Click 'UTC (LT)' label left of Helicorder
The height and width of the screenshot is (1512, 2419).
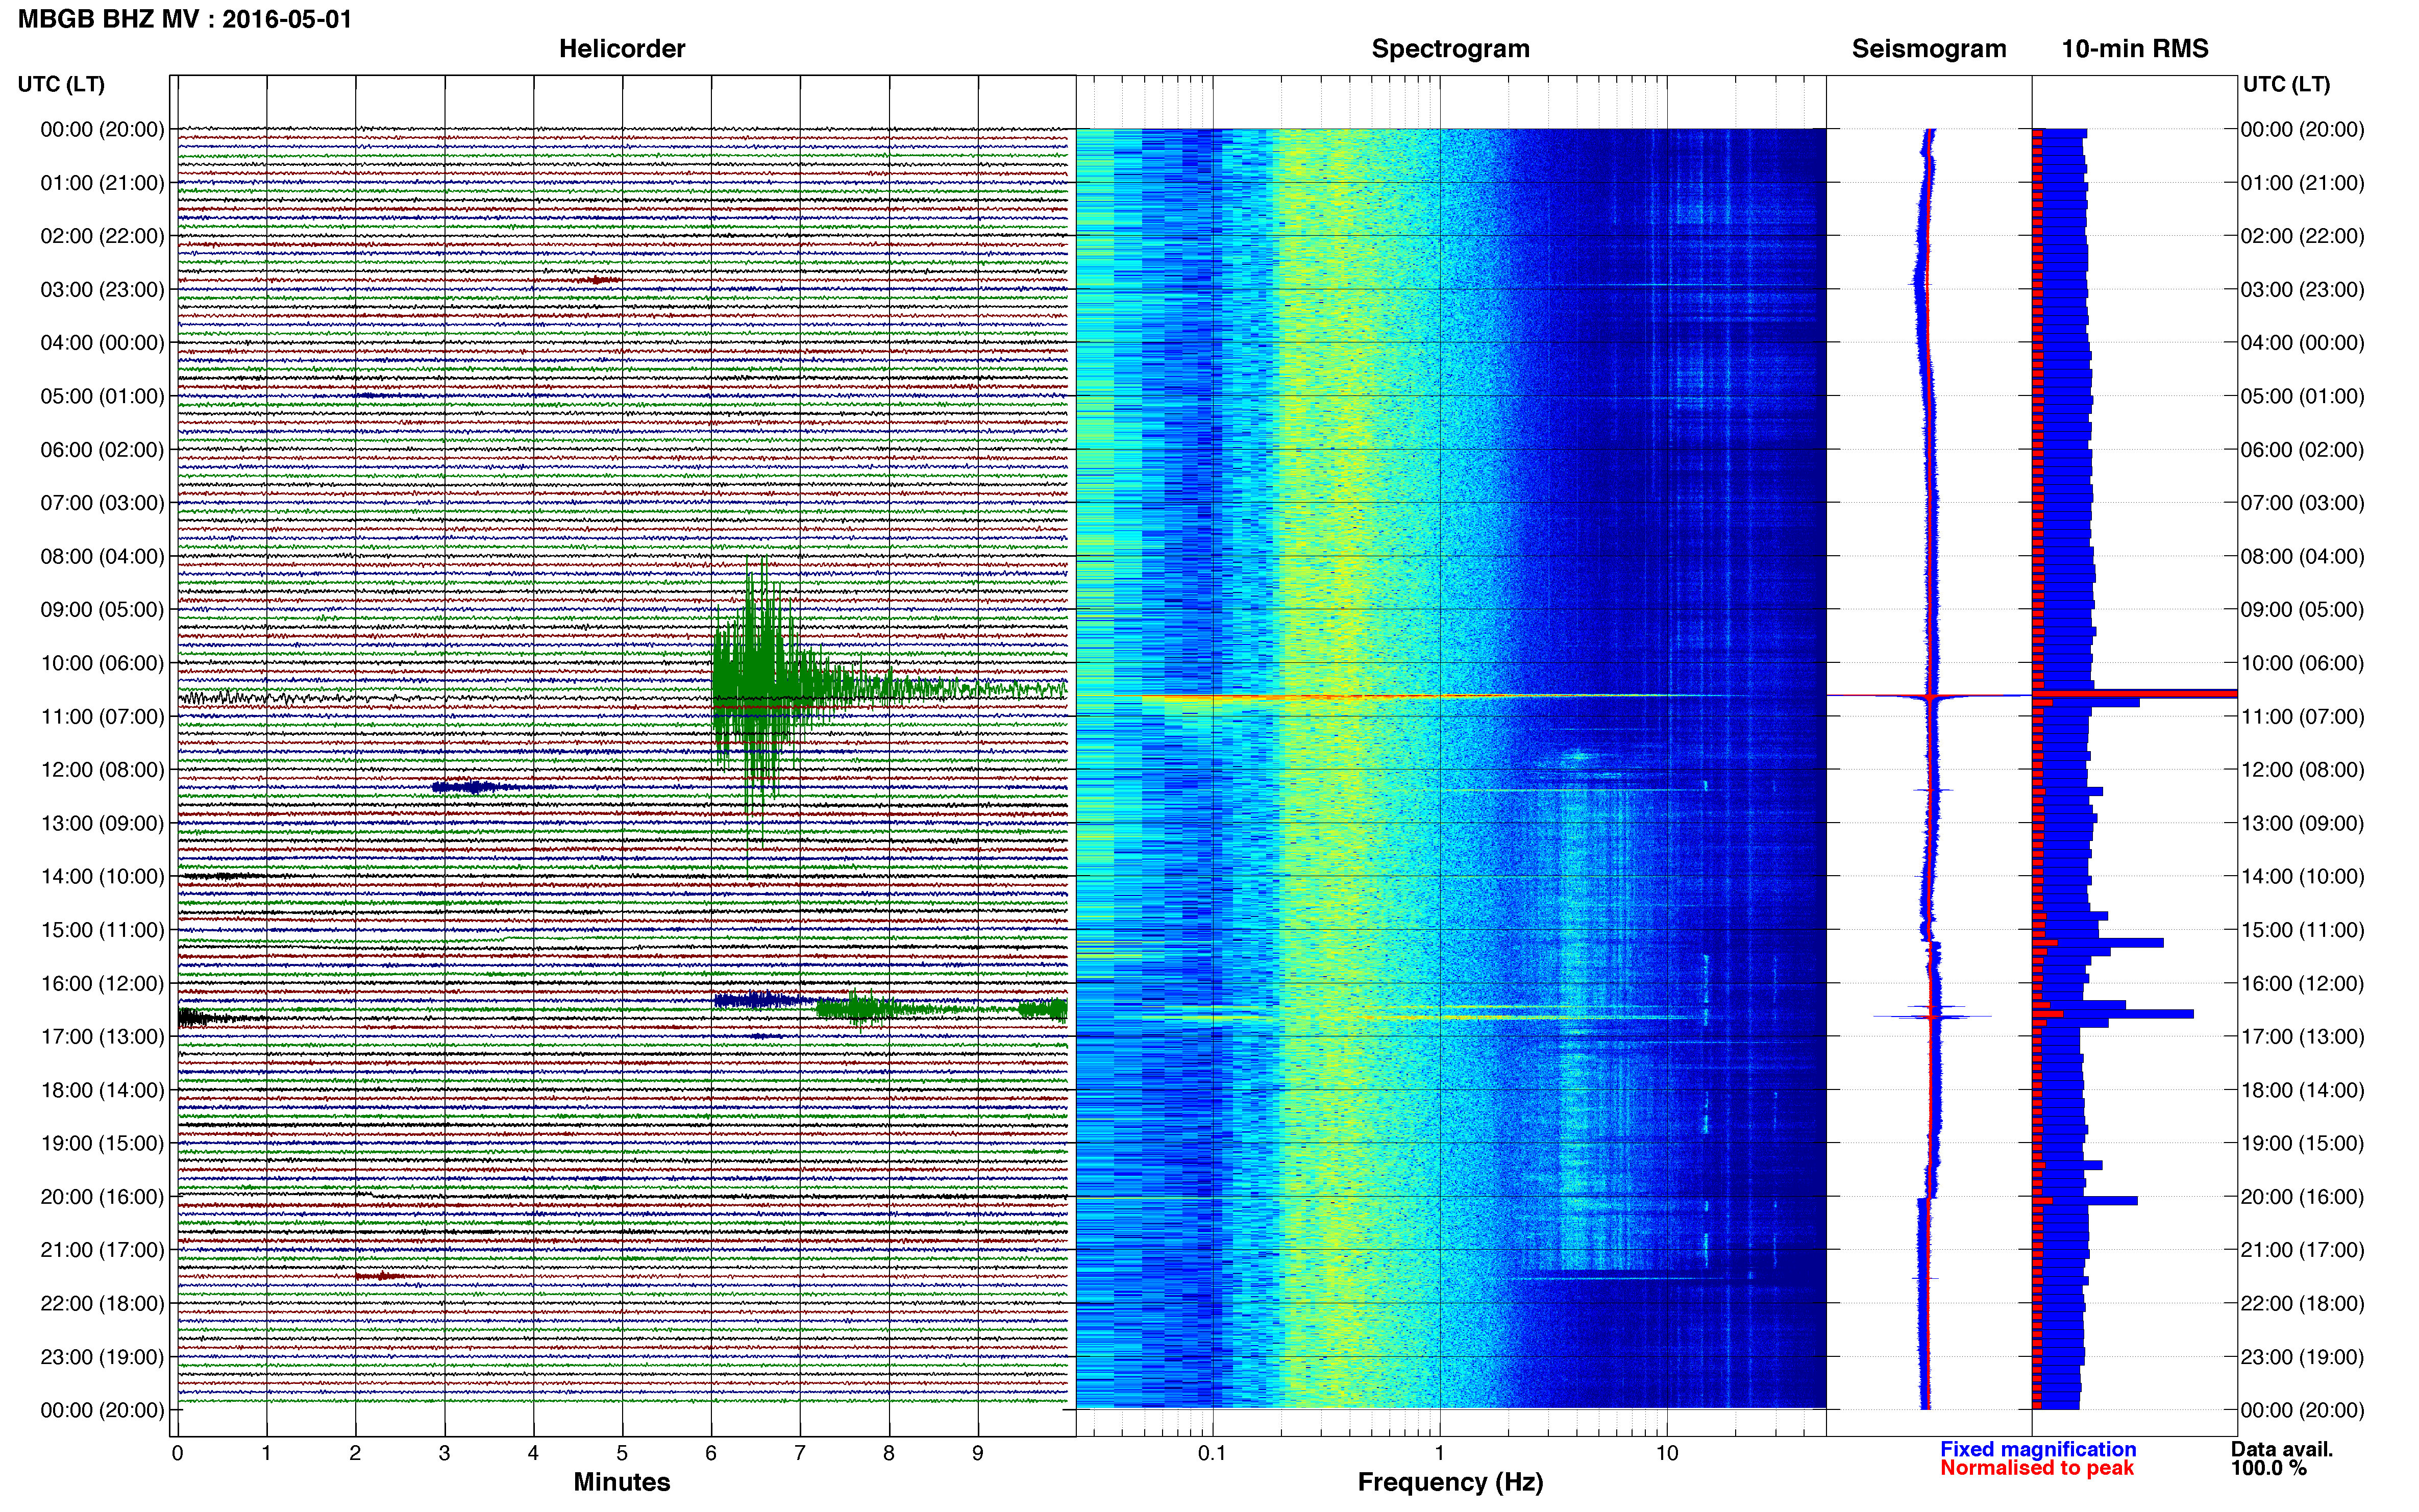(61, 84)
